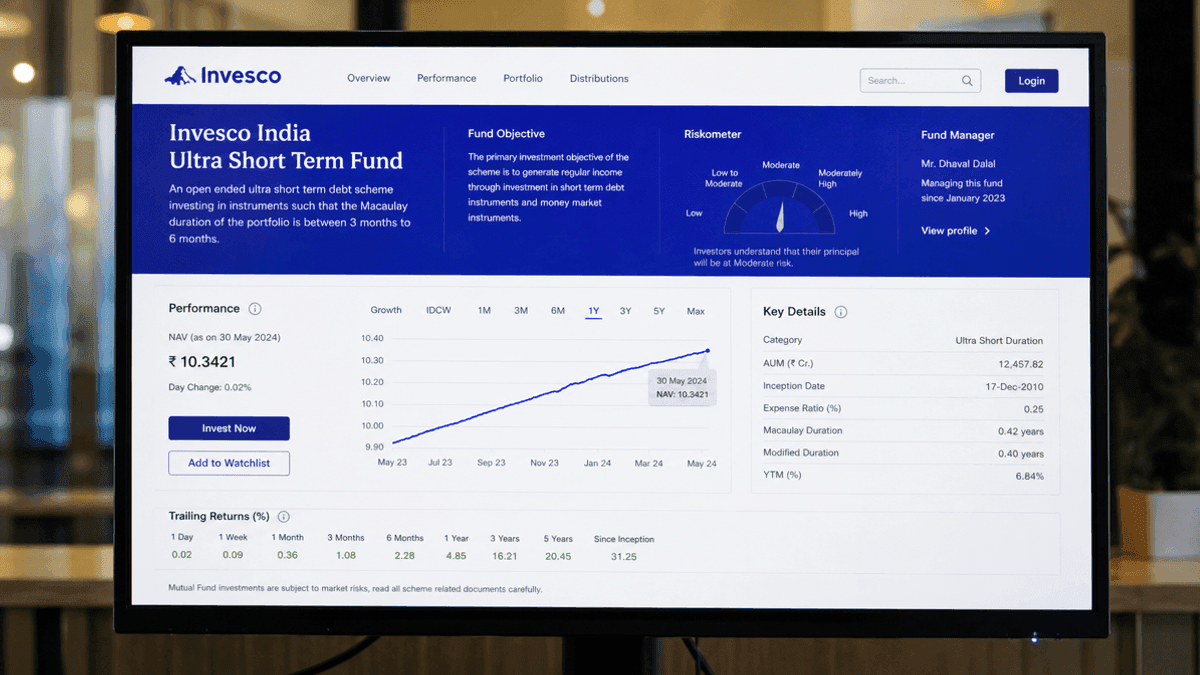Switch chart range to 5Y

(659, 311)
